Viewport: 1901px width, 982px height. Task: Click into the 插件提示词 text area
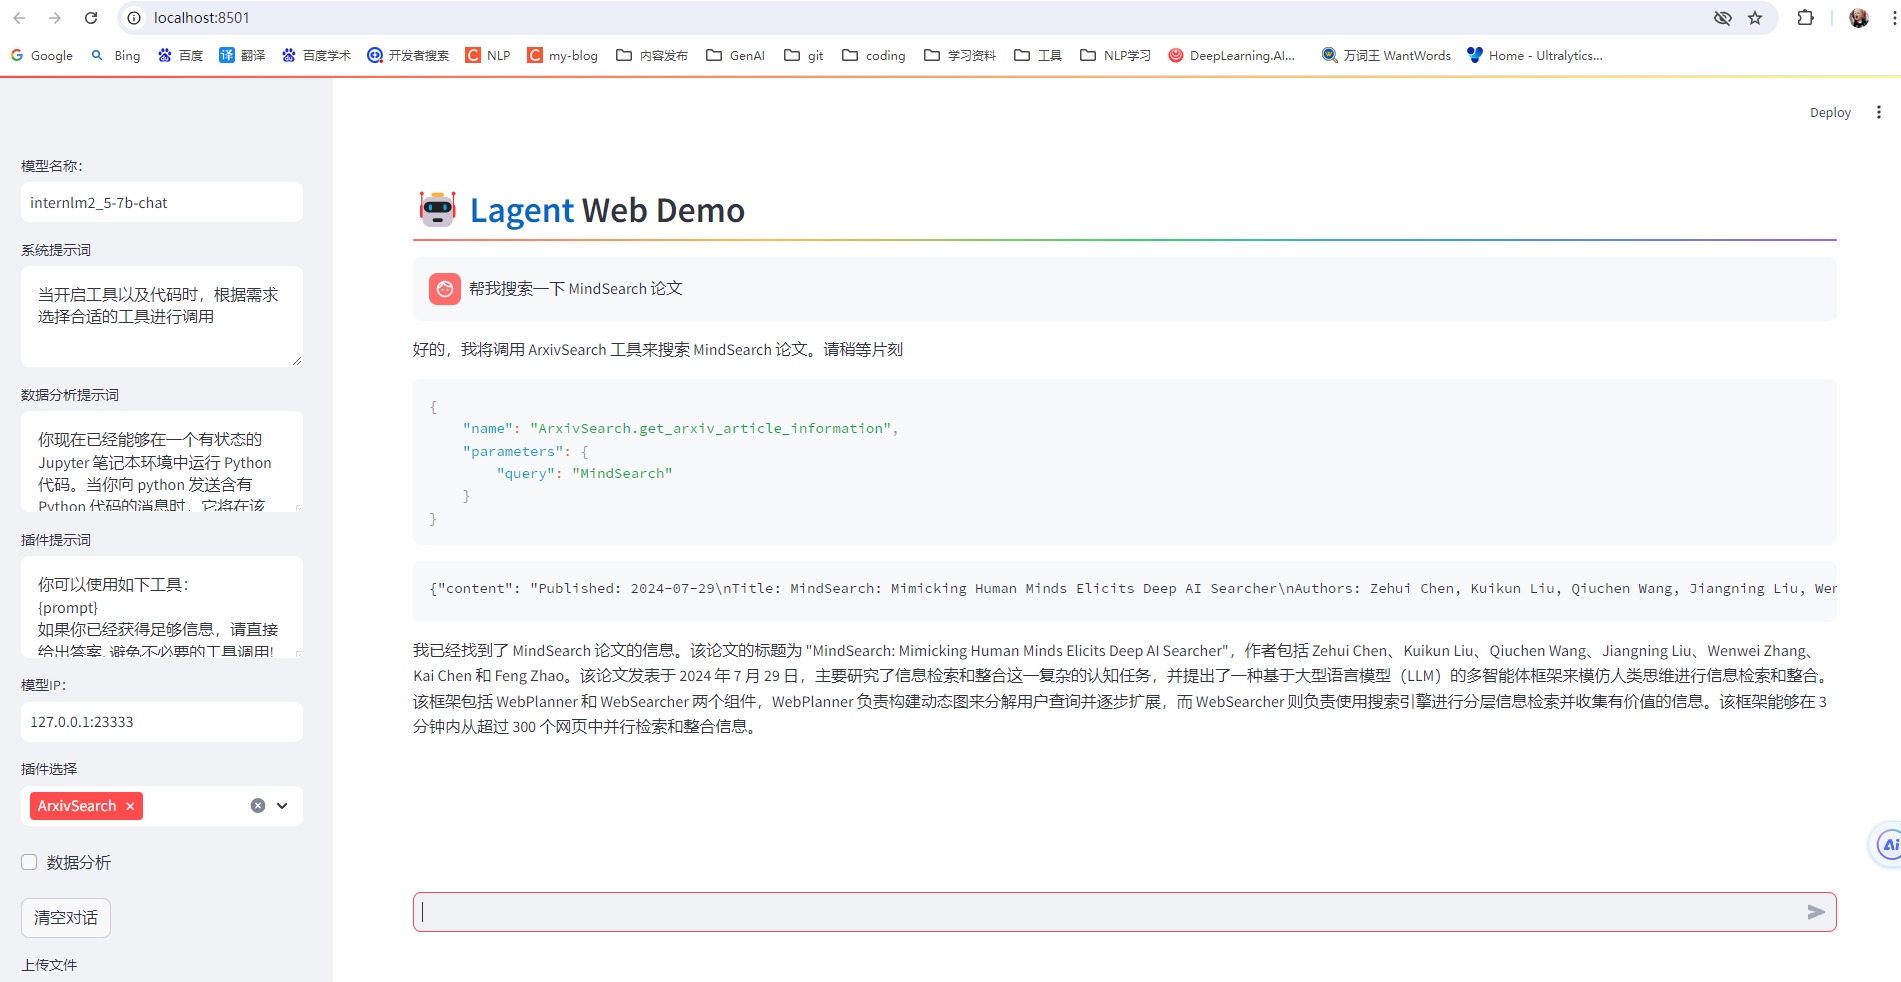162,606
